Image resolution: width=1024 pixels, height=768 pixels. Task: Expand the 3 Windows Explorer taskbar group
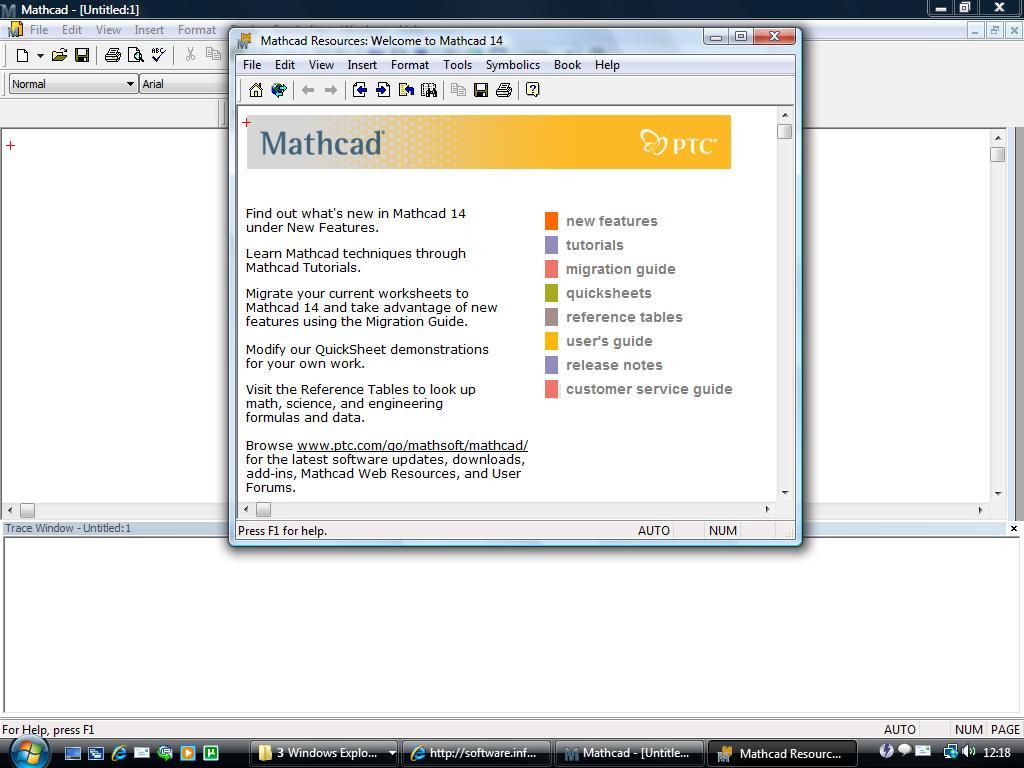point(391,753)
